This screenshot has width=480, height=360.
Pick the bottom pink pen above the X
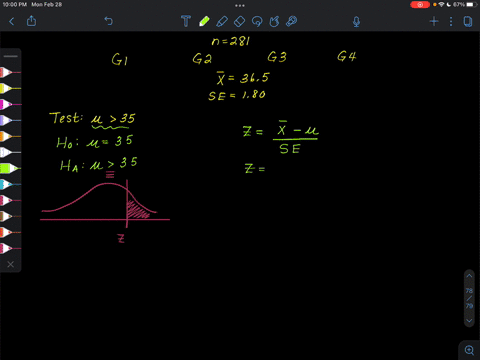click(10, 248)
